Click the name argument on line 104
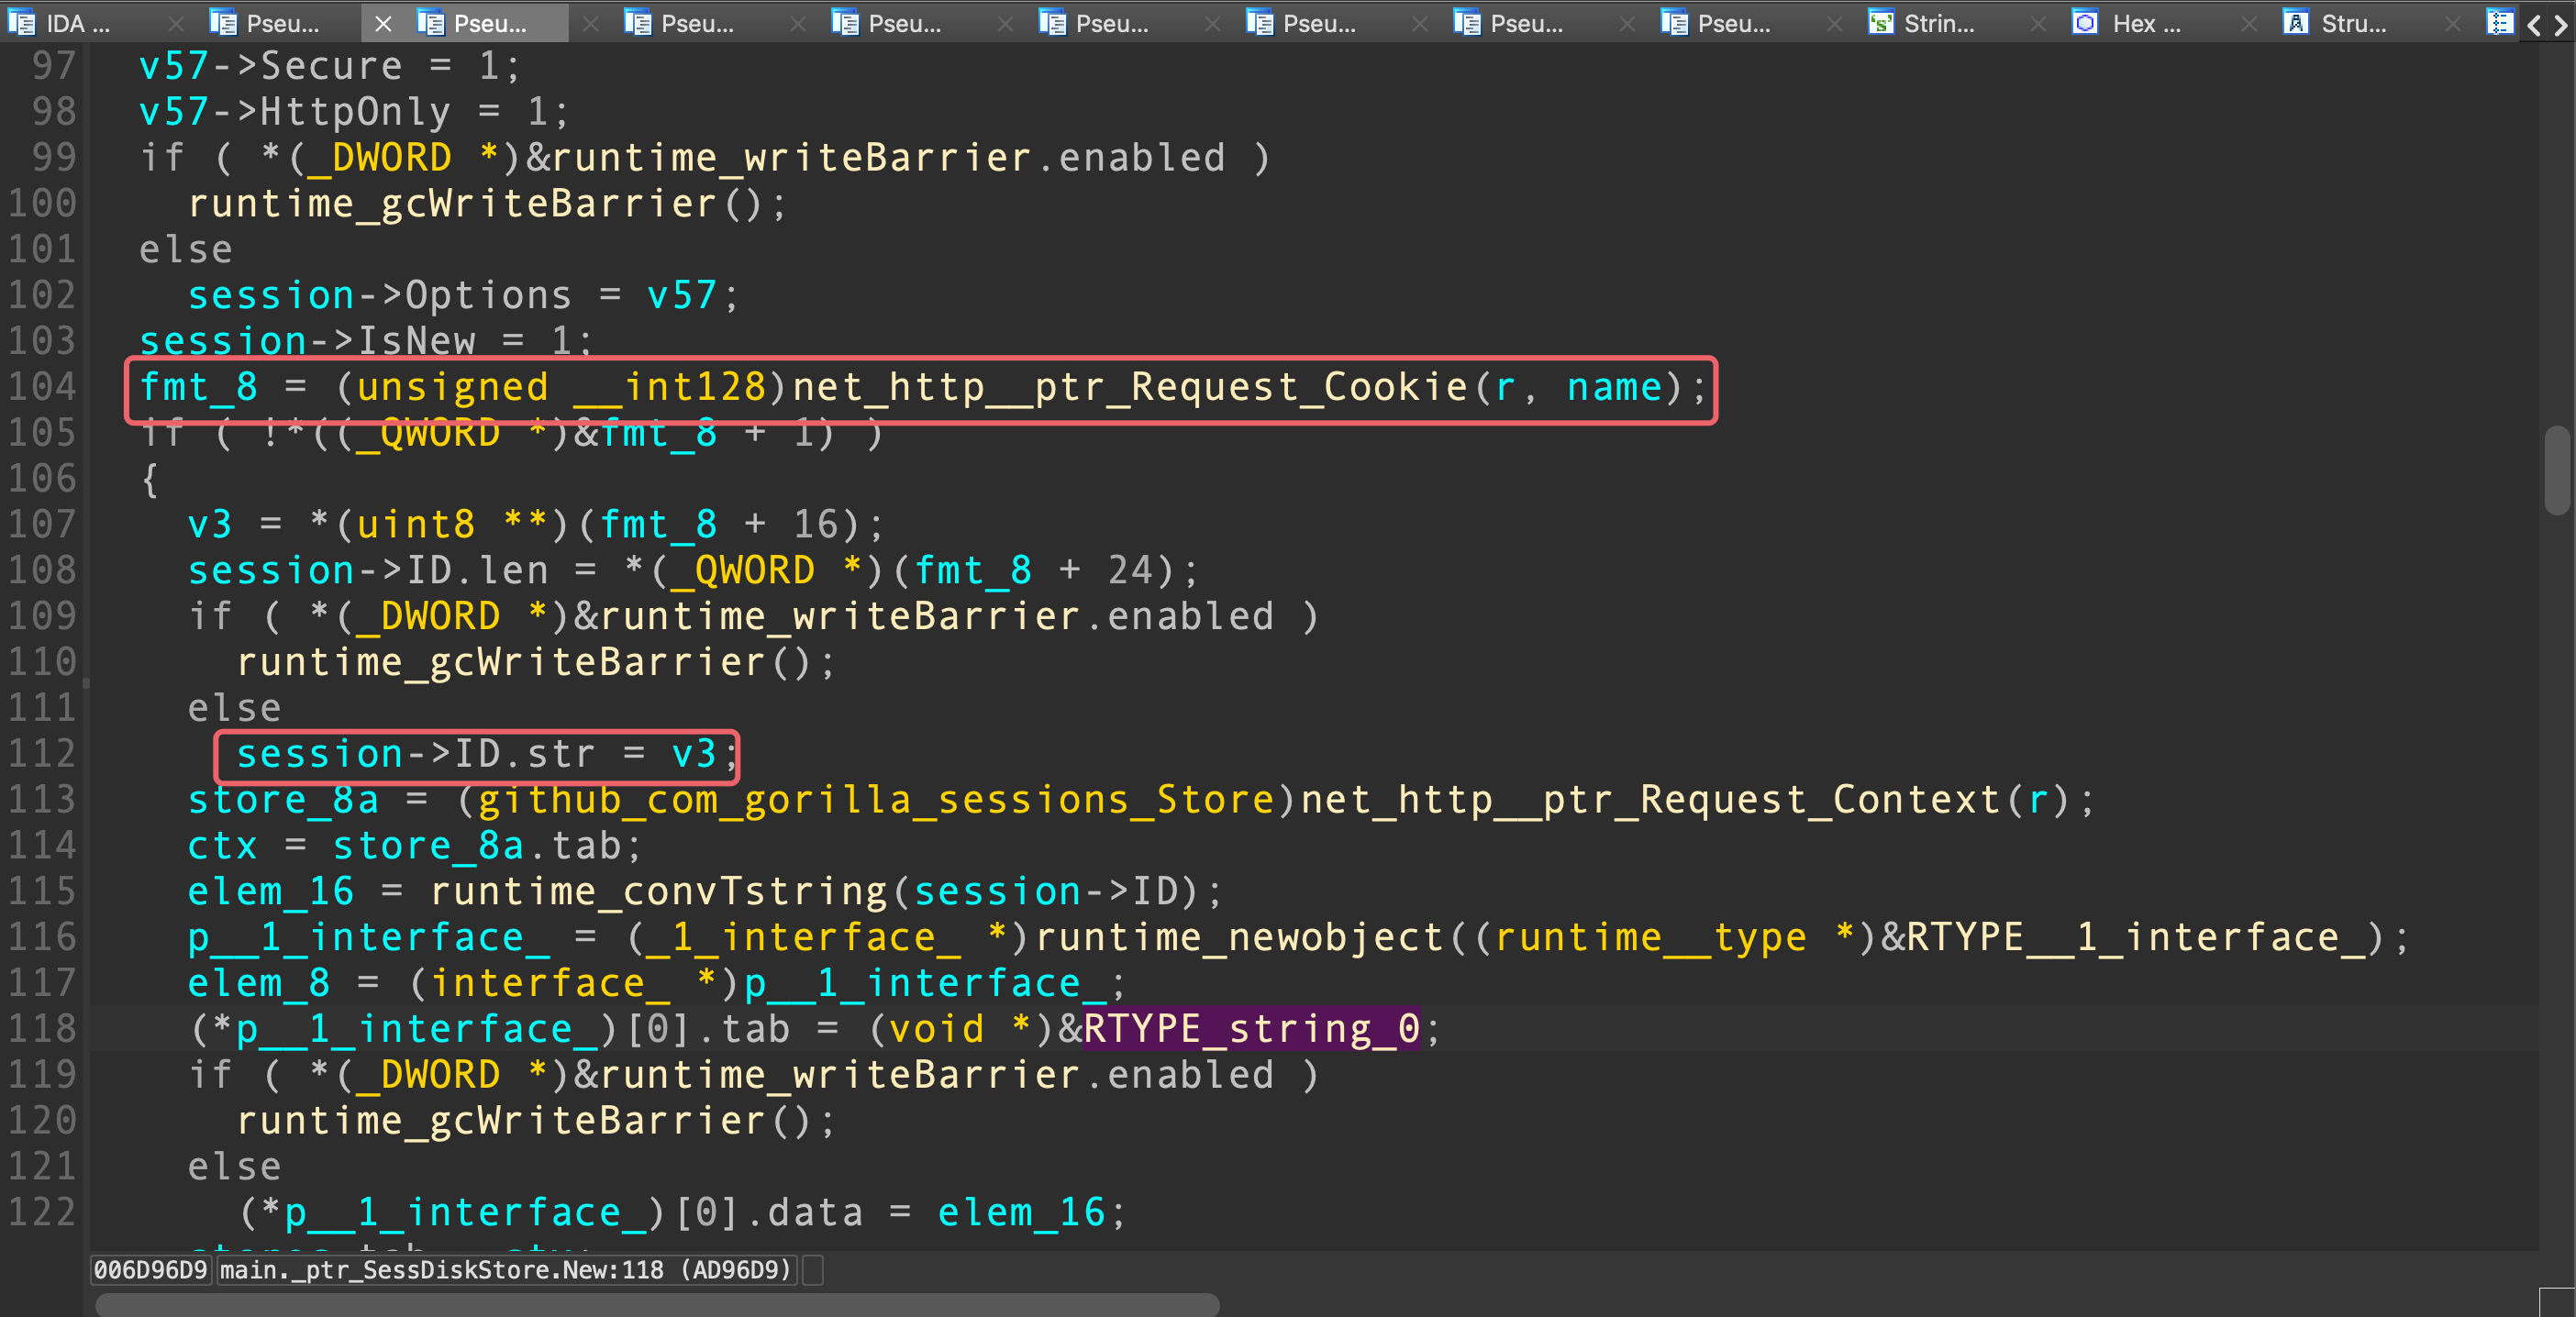 [x=1614, y=387]
